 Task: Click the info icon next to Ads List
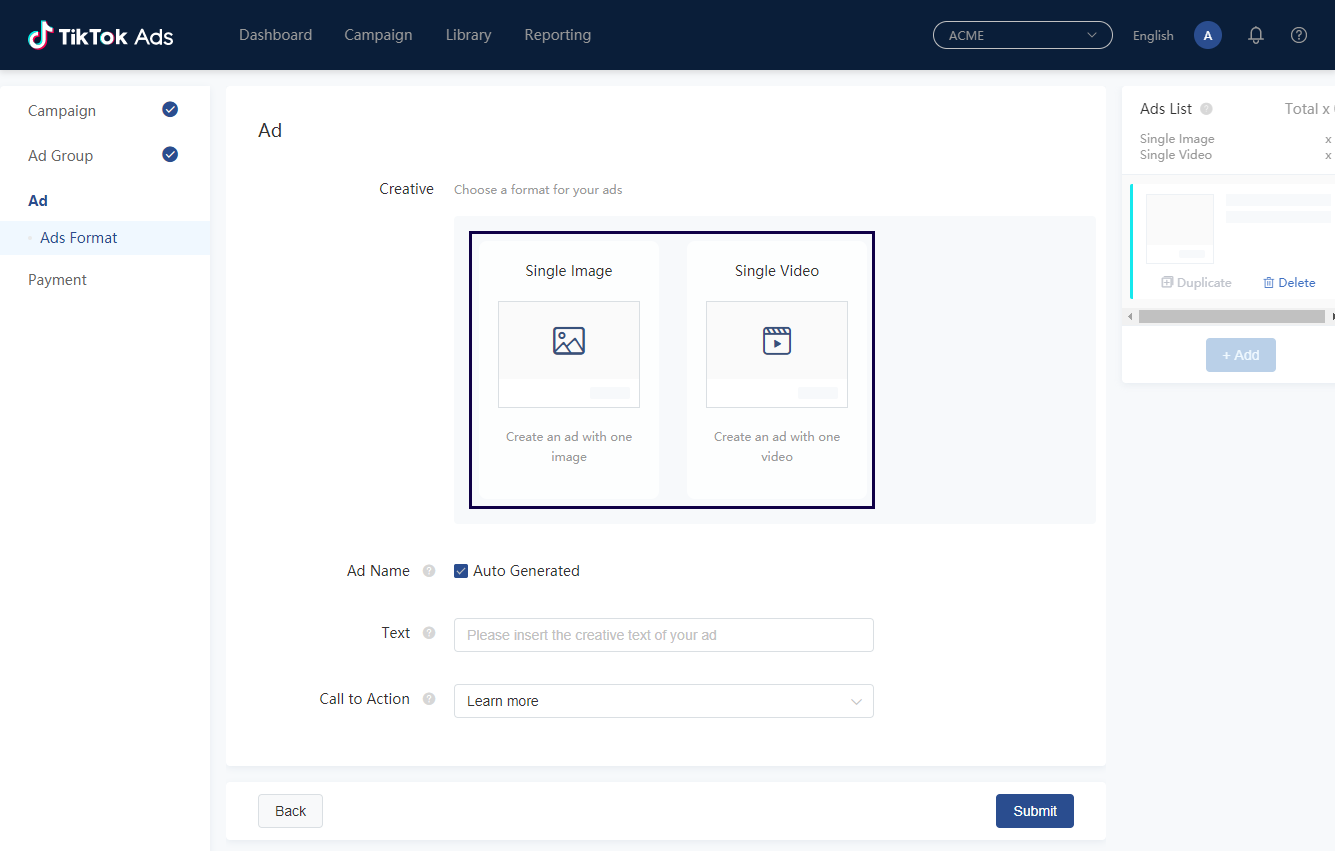pyautogui.click(x=1206, y=109)
